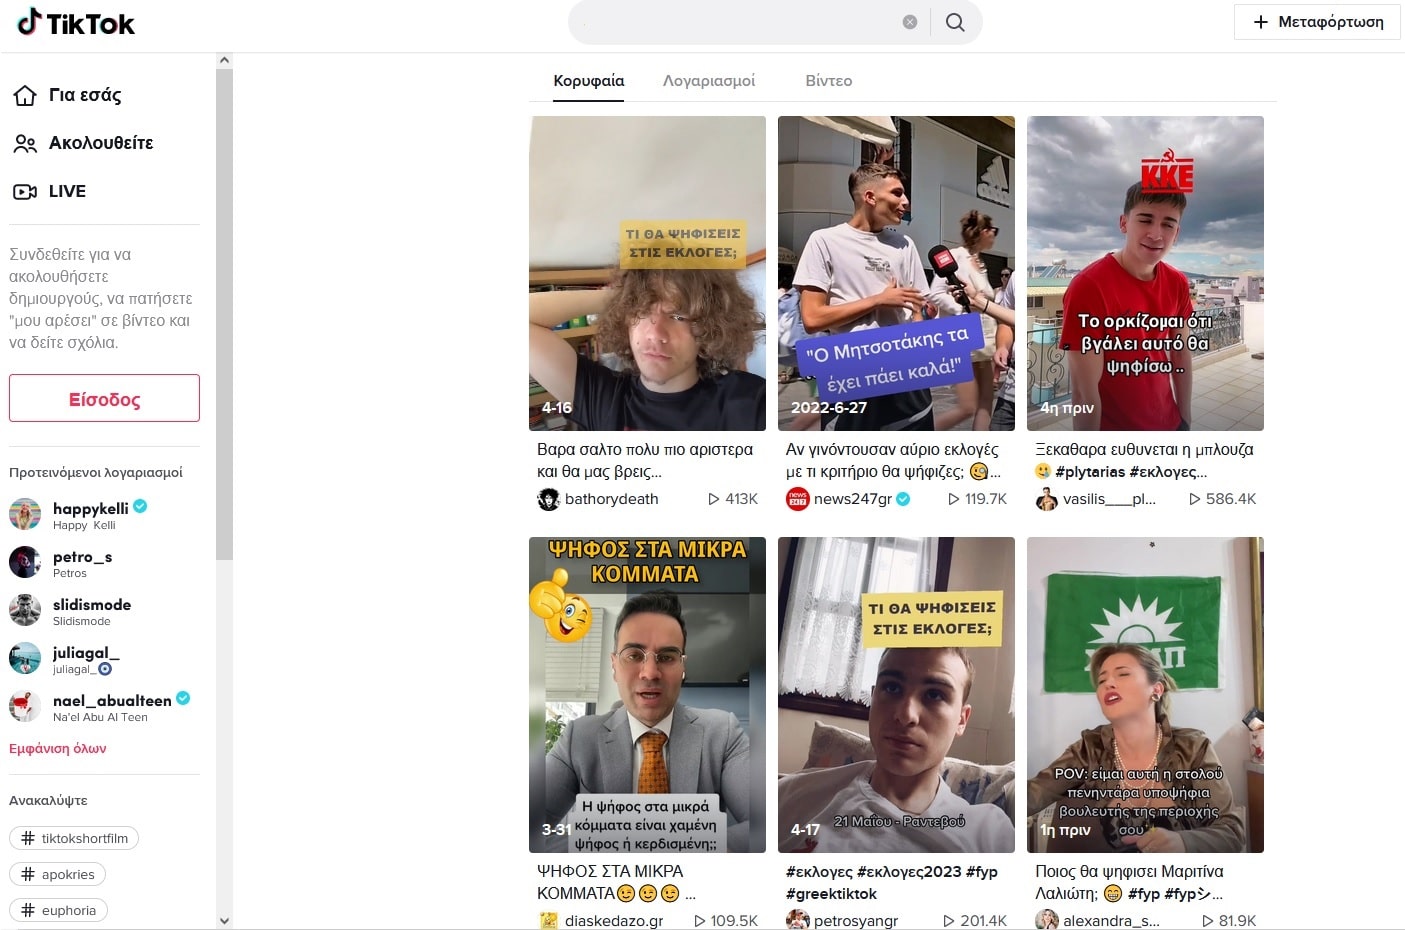Image resolution: width=1405 pixels, height=930 pixels.
Task: Click the sidebar scrollbar up arrow
Action: 224,60
